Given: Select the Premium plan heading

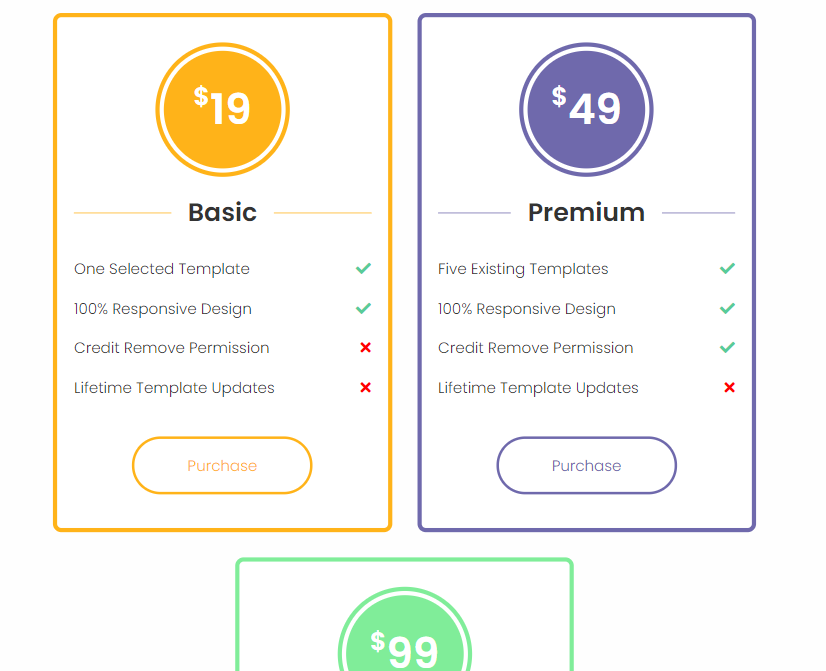Looking at the screenshot, I should (586, 212).
